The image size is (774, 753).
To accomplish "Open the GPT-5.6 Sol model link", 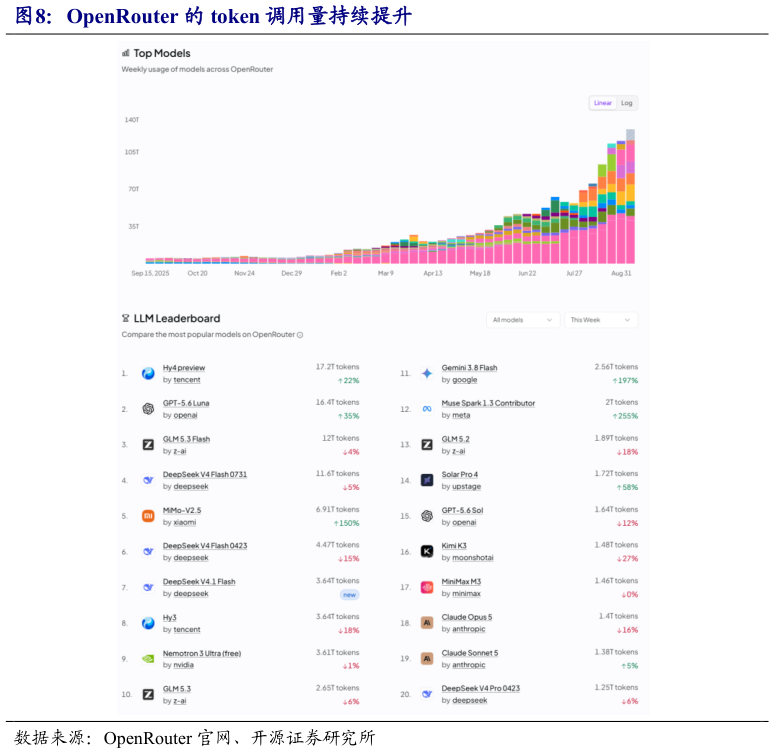I will pos(463,511).
